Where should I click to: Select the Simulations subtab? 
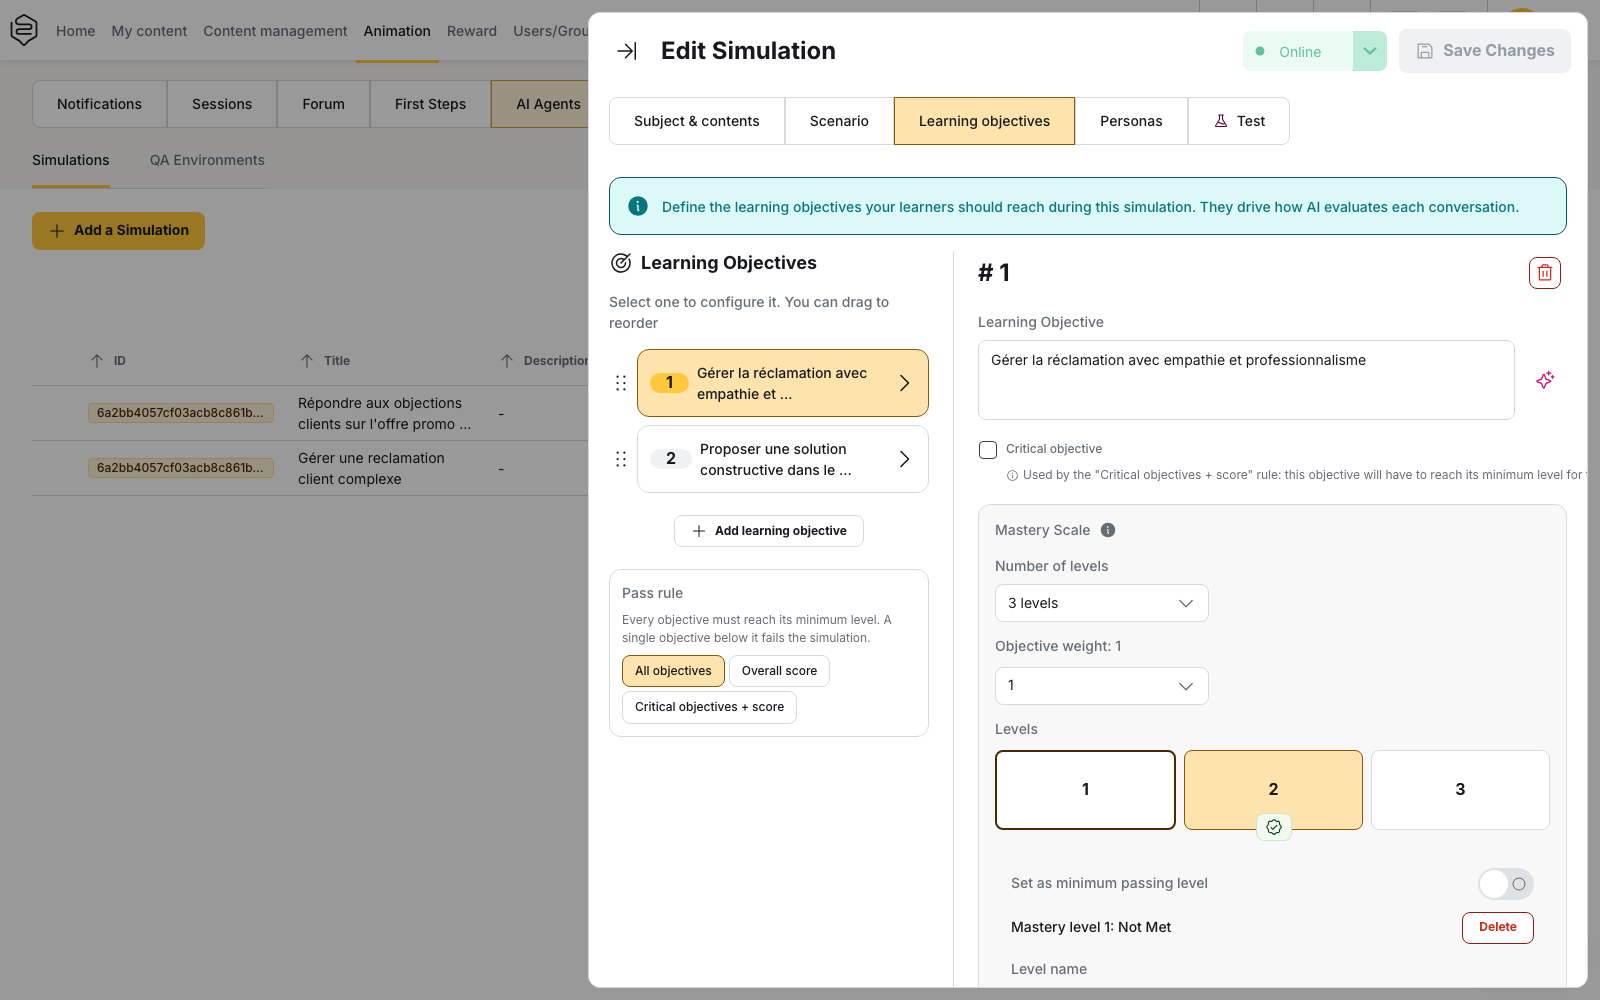(x=71, y=160)
